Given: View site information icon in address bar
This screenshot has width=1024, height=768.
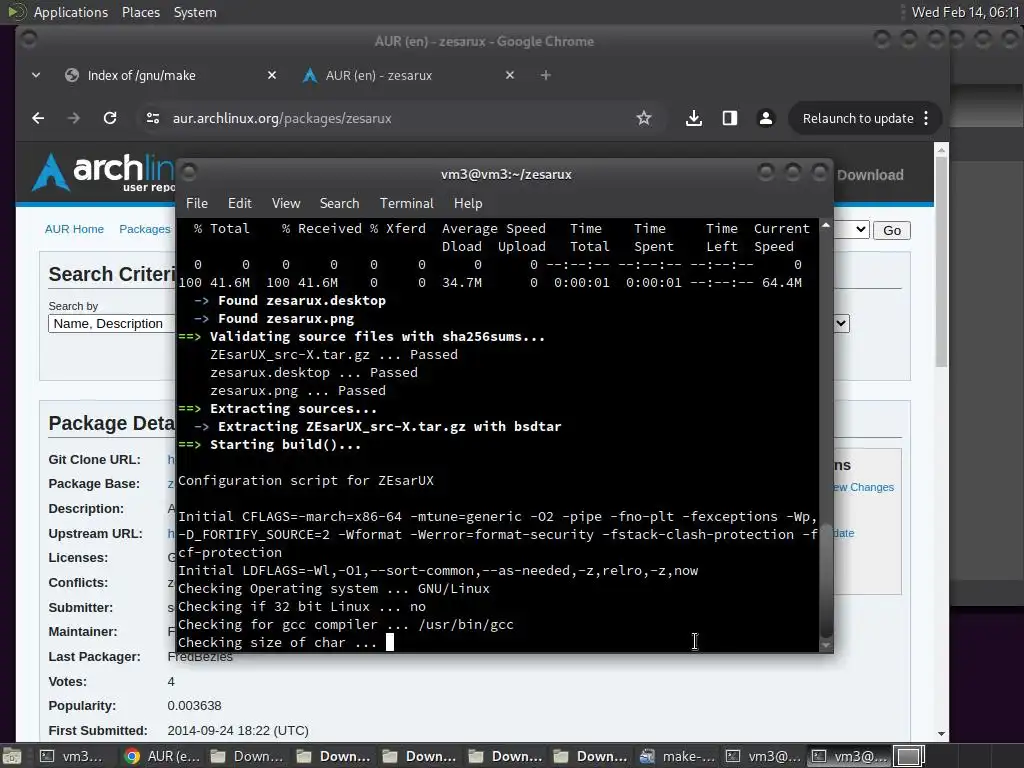Looking at the screenshot, I should [153, 118].
